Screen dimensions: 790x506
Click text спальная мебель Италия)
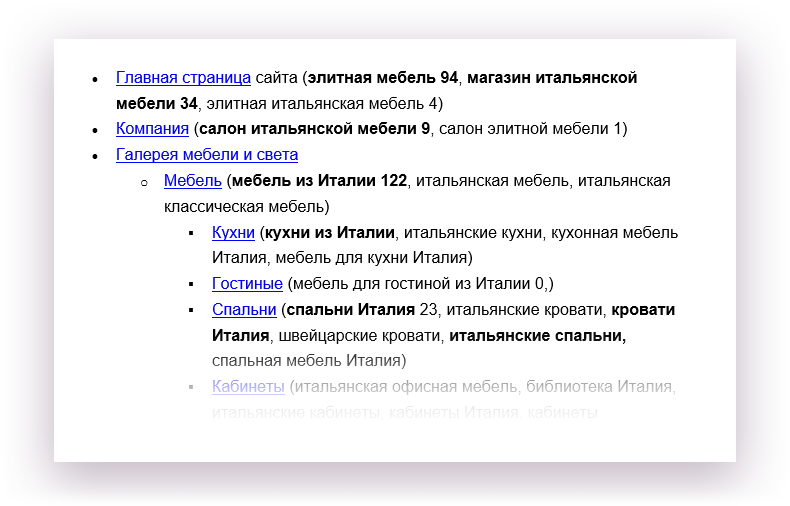point(309,360)
